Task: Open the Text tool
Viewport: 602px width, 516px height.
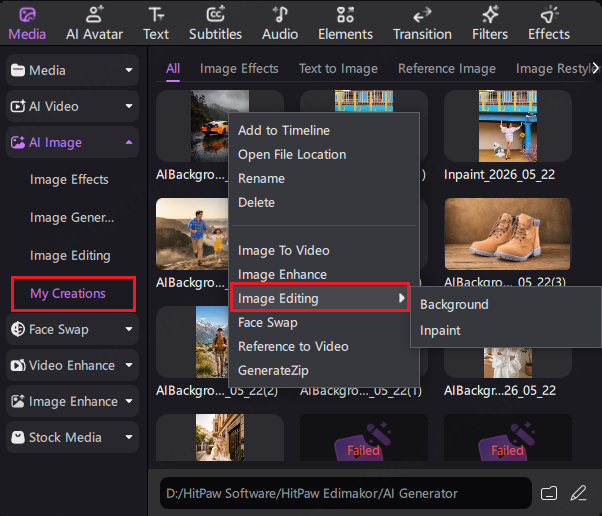Action: (156, 24)
